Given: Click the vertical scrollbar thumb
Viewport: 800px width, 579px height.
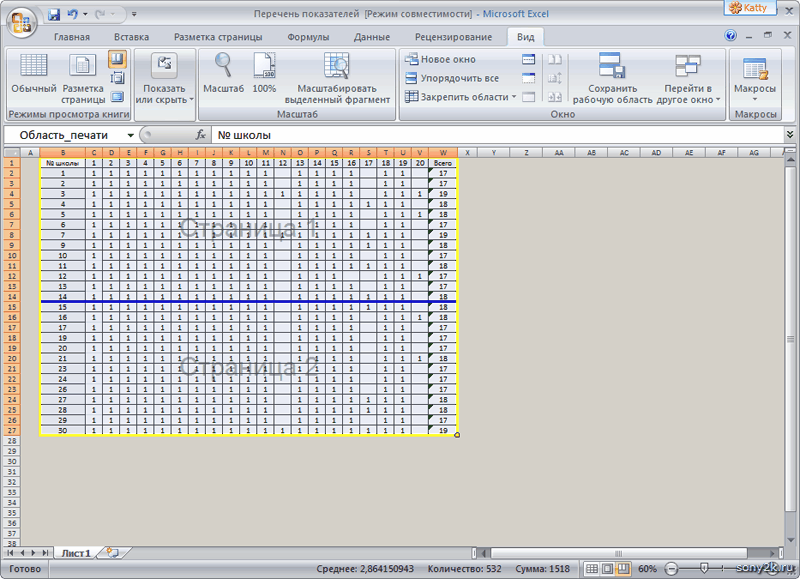Looking at the screenshot, I should (x=791, y=339).
